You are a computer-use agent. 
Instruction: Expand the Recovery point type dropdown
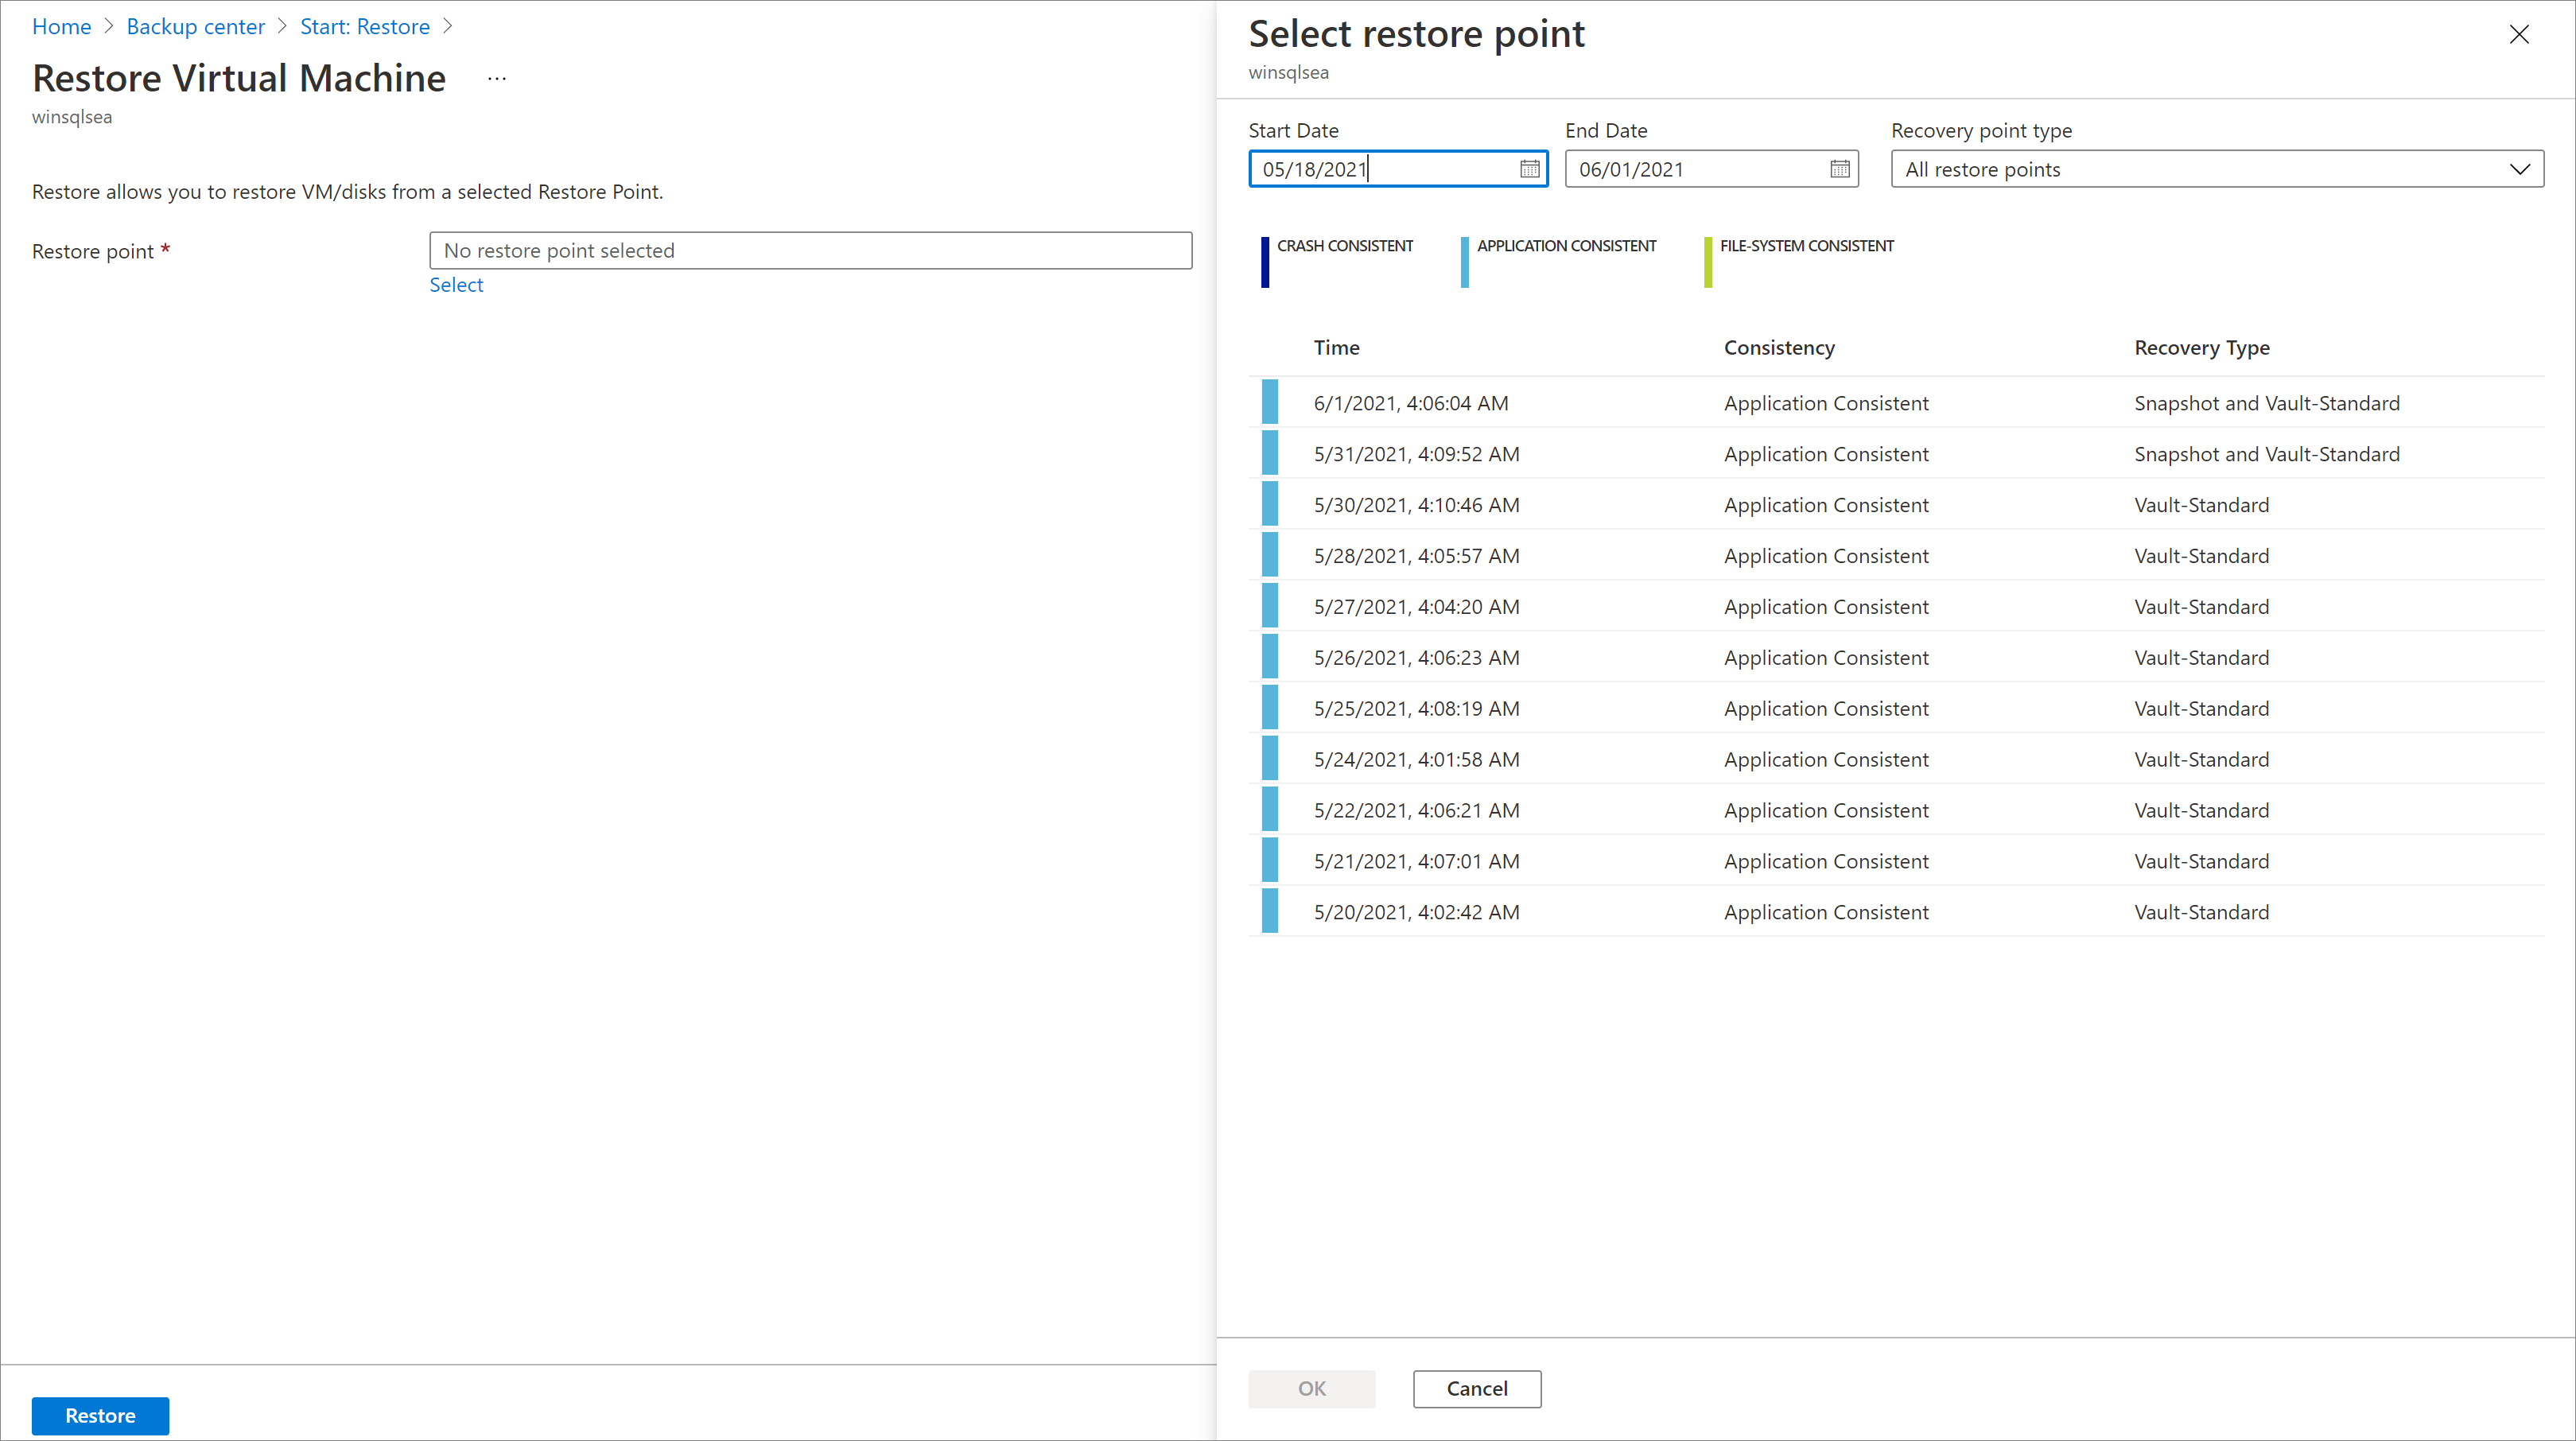[x=2521, y=168]
